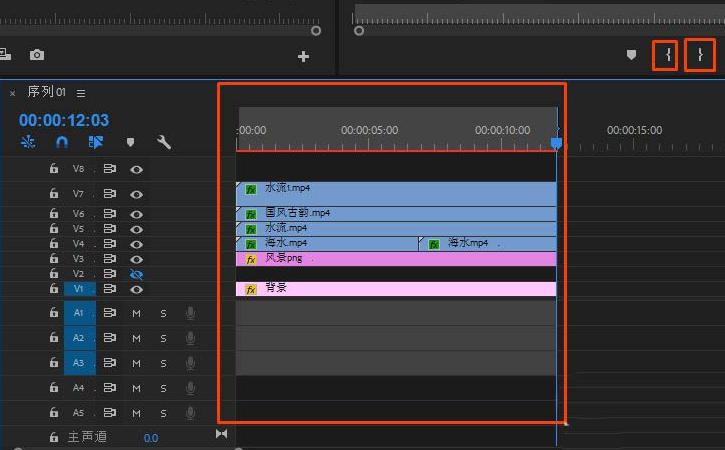
Task: Toggle the Snap magnet icon
Action: coord(62,142)
